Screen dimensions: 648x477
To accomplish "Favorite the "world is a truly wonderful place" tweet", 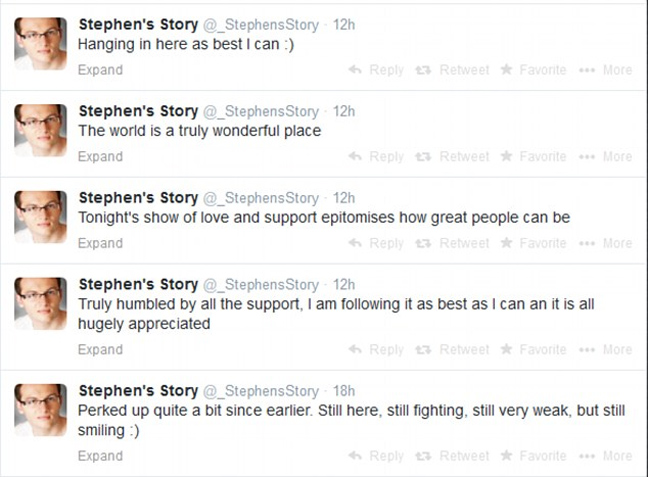I will 533,157.
